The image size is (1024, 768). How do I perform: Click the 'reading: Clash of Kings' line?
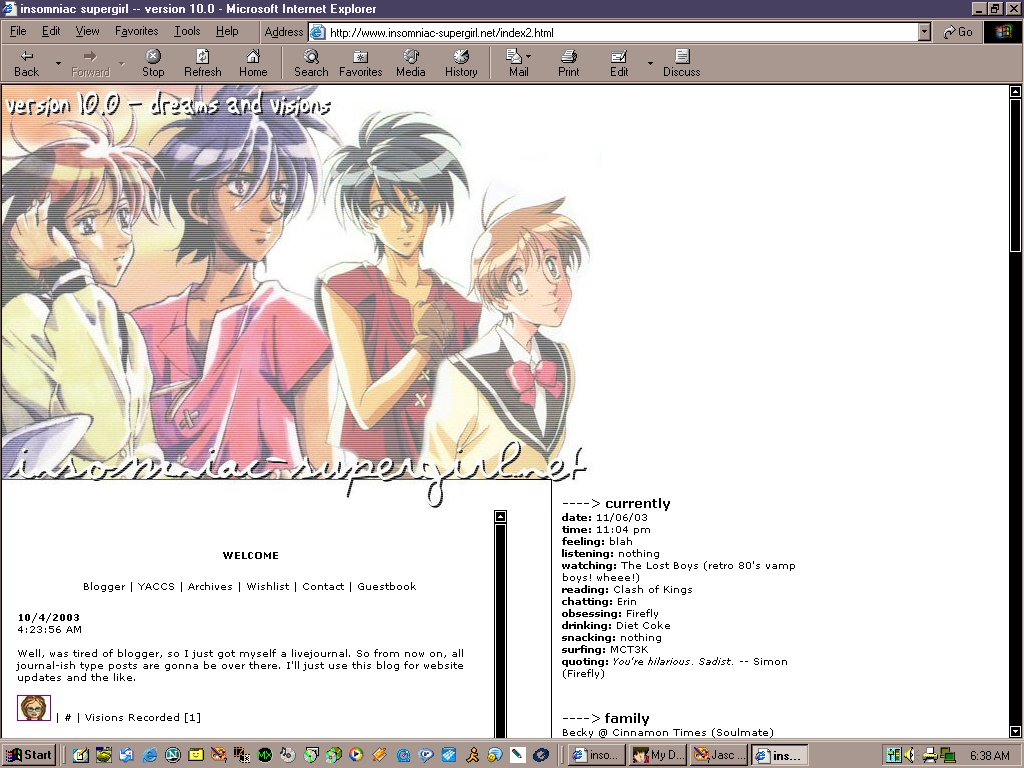tap(627, 589)
